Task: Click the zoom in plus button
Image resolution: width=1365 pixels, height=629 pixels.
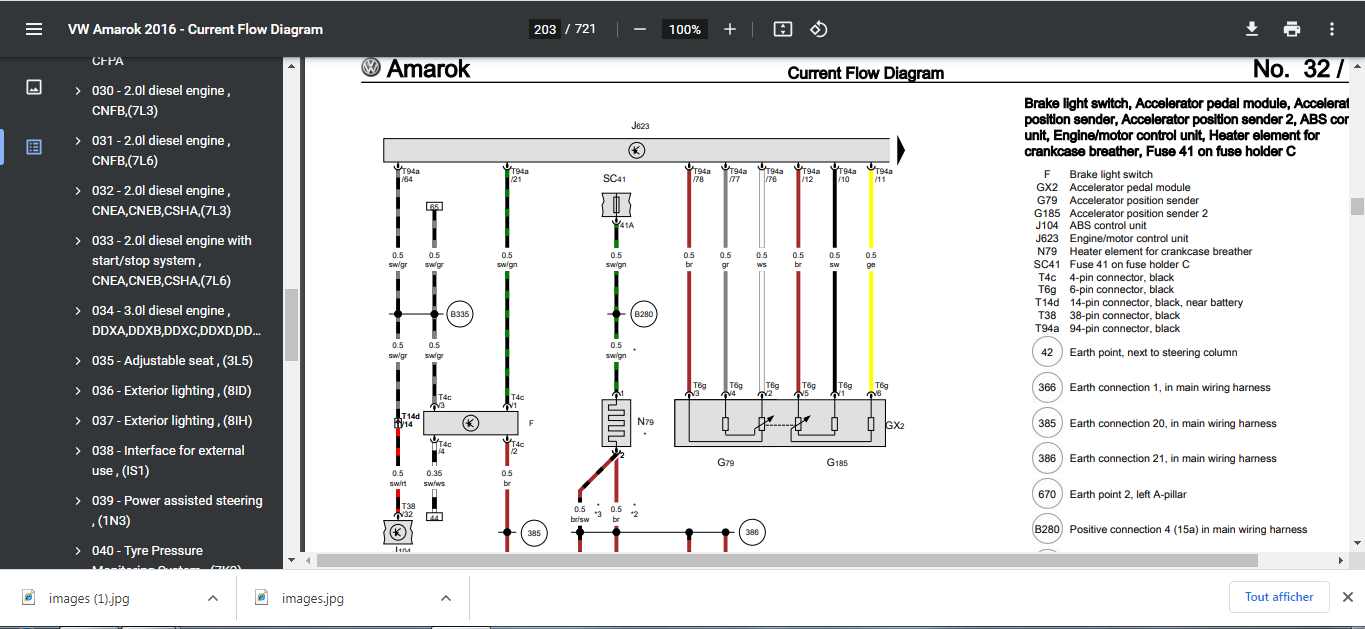Action: [x=730, y=29]
